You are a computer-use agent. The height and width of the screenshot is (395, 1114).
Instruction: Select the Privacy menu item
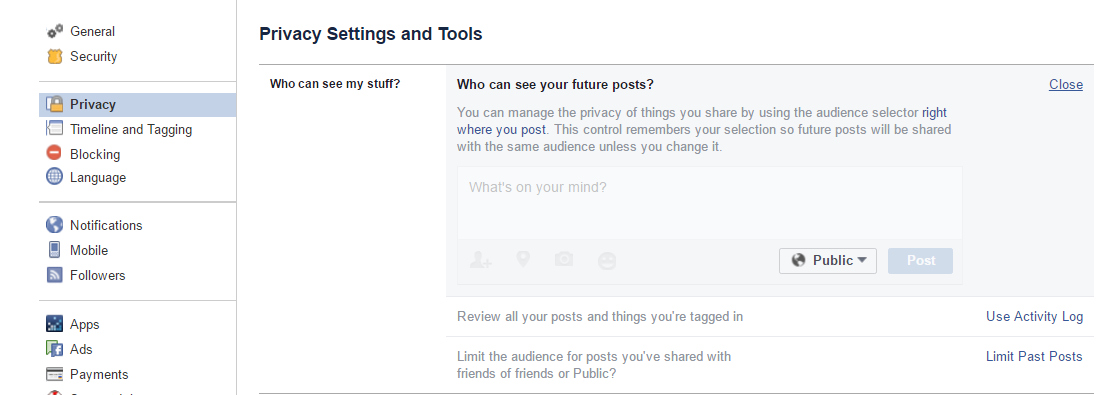(x=137, y=104)
